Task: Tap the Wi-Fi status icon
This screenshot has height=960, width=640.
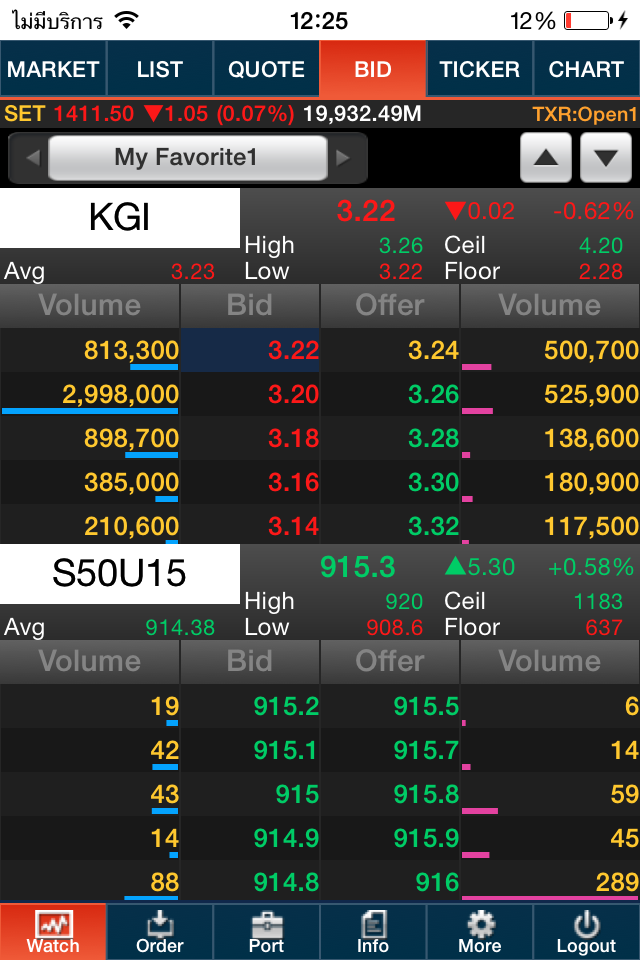Action: pos(127,20)
